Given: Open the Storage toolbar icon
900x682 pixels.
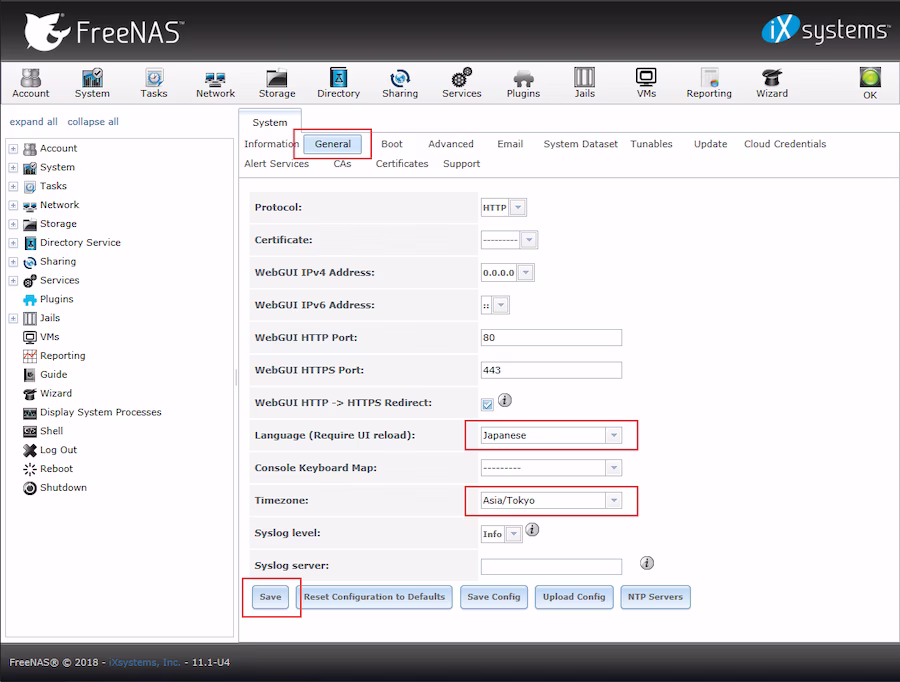Looking at the screenshot, I should click(277, 83).
